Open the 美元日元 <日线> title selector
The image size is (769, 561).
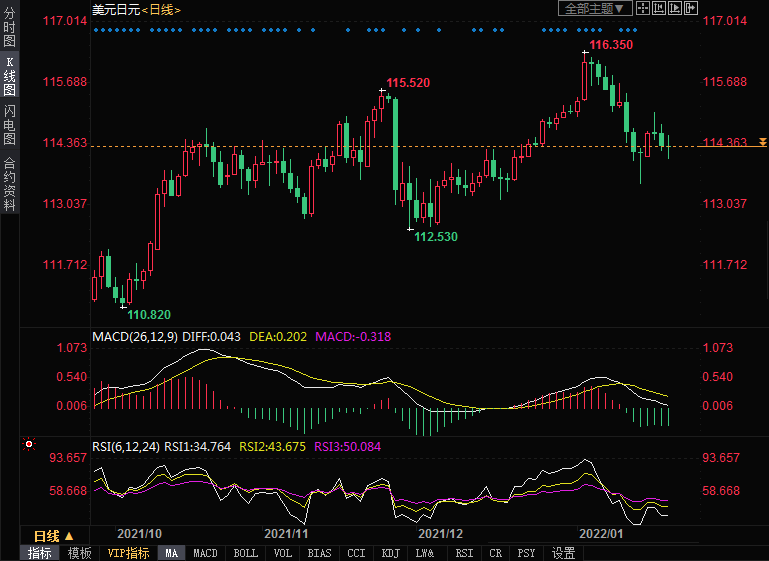click(130, 9)
